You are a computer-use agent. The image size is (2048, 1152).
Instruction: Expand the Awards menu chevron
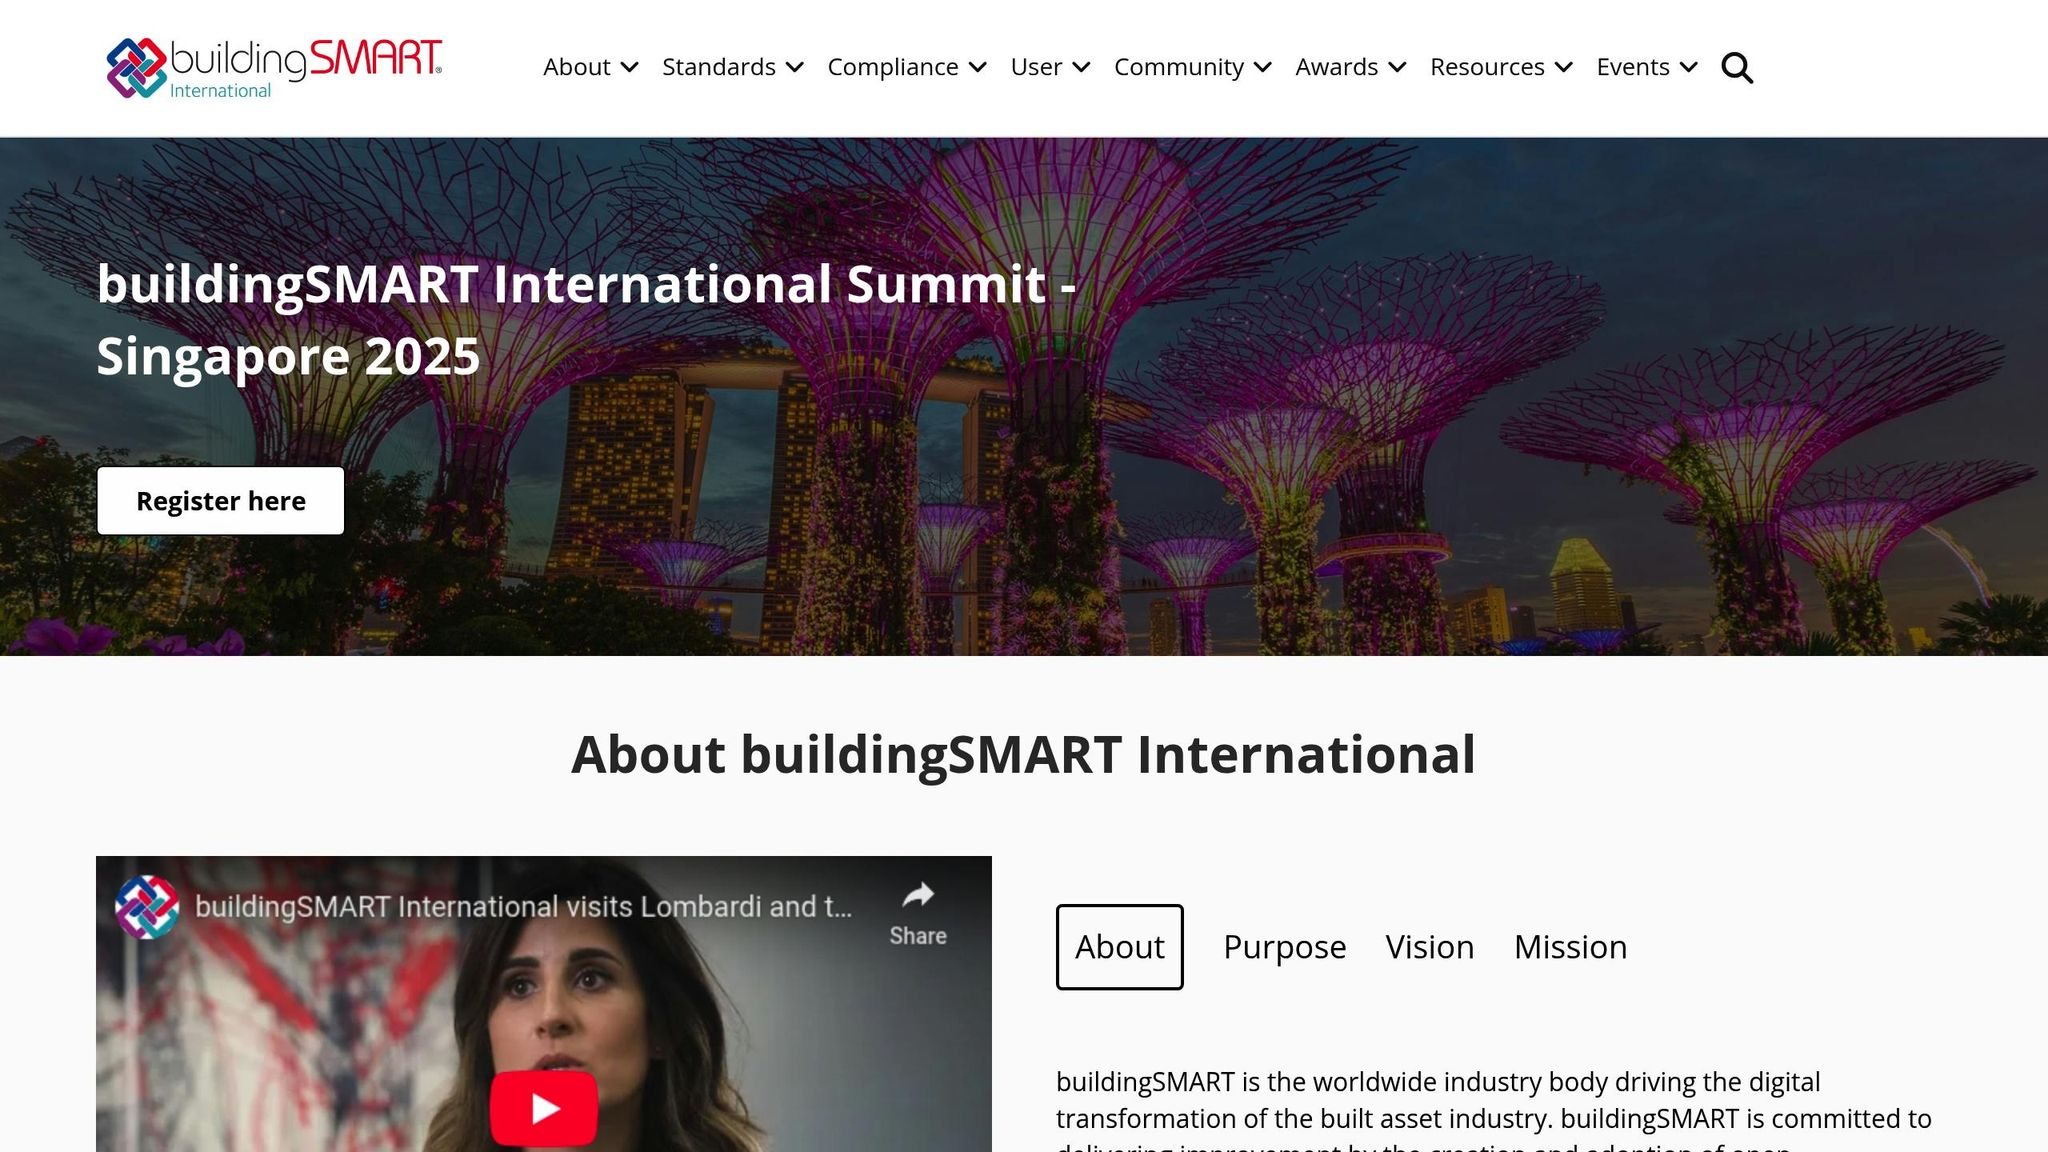1398,67
